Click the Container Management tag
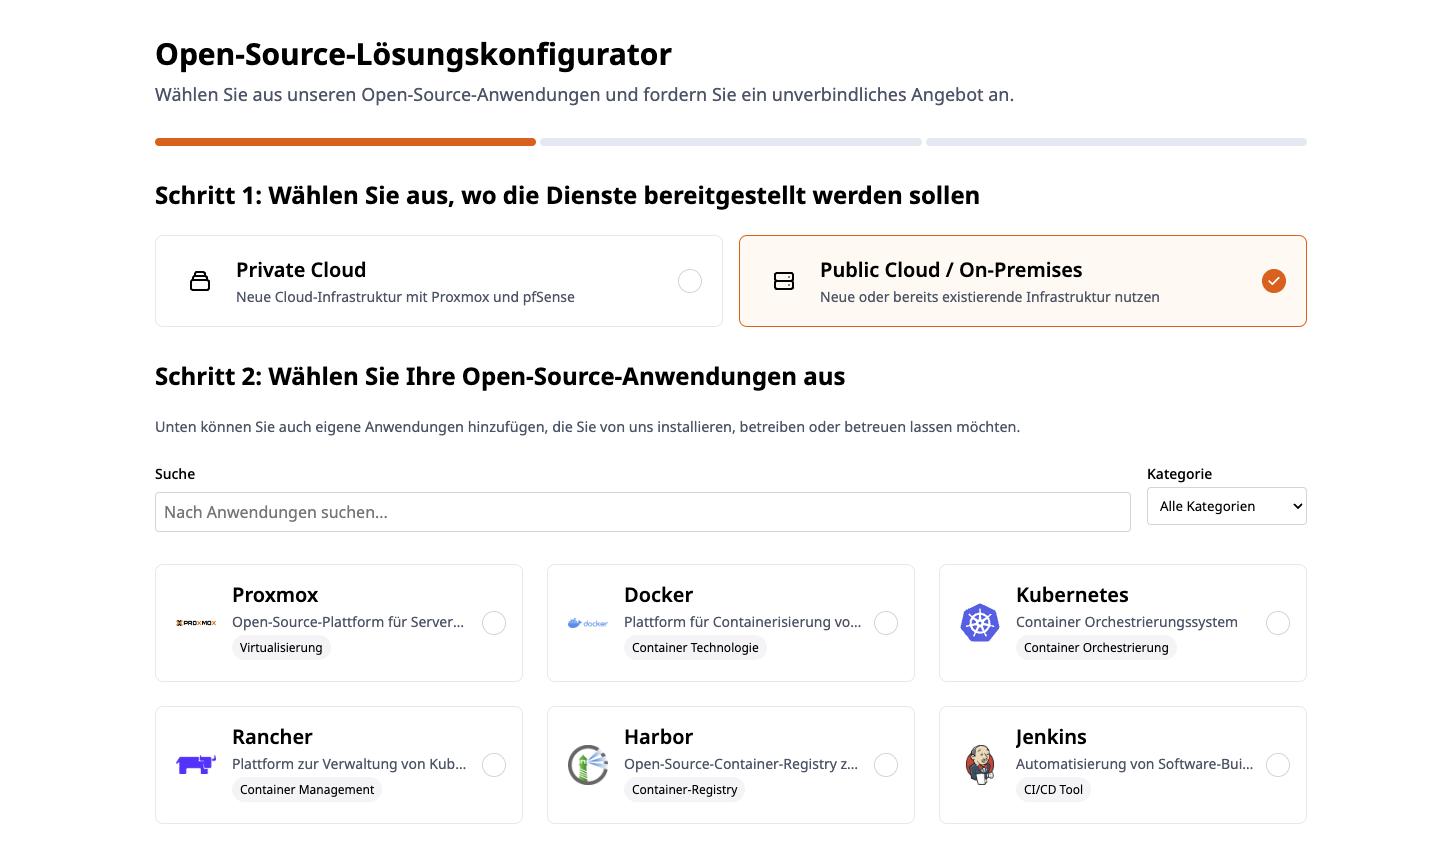This screenshot has width=1450, height=844. click(x=307, y=790)
